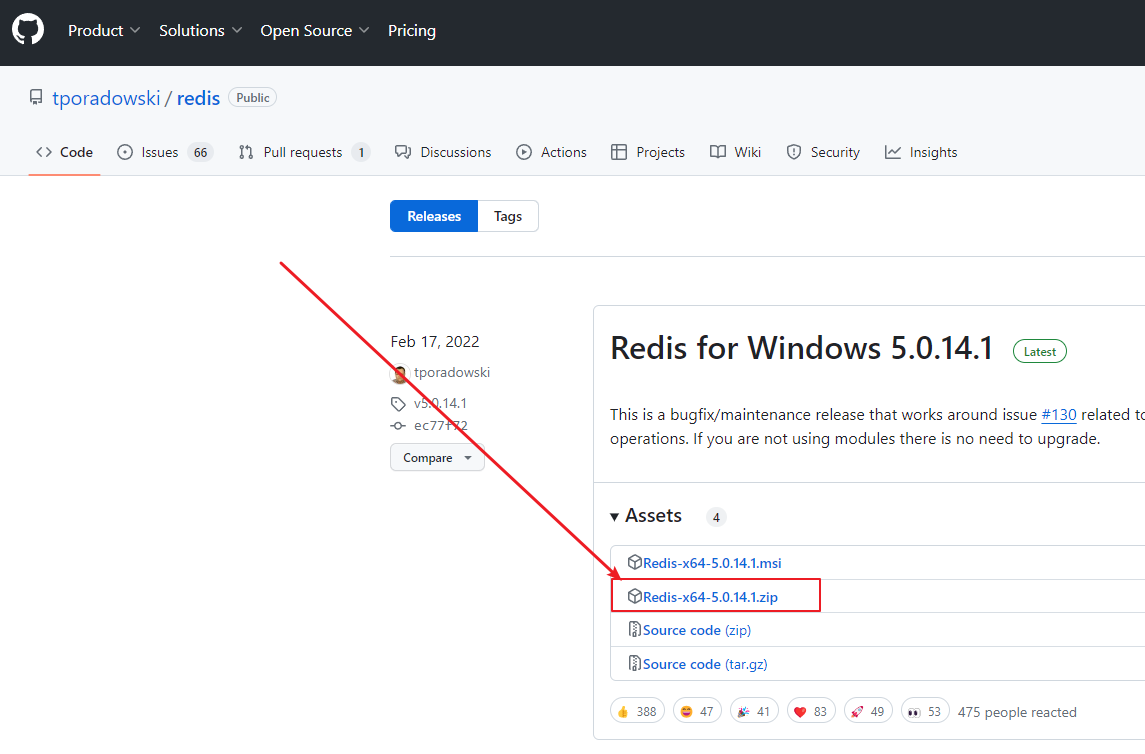The width and height of the screenshot is (1145, 754).
Task: Click the commit icon beside ec77f72
Action: (x=398, y=426)
